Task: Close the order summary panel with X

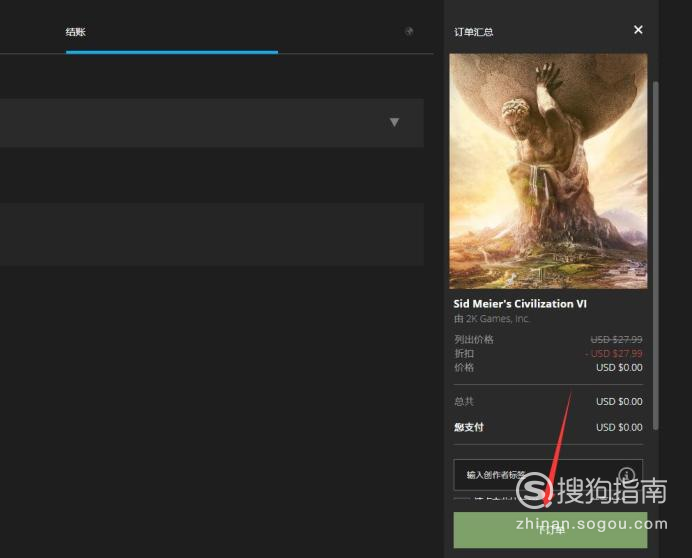Action: tap(638, 30)
